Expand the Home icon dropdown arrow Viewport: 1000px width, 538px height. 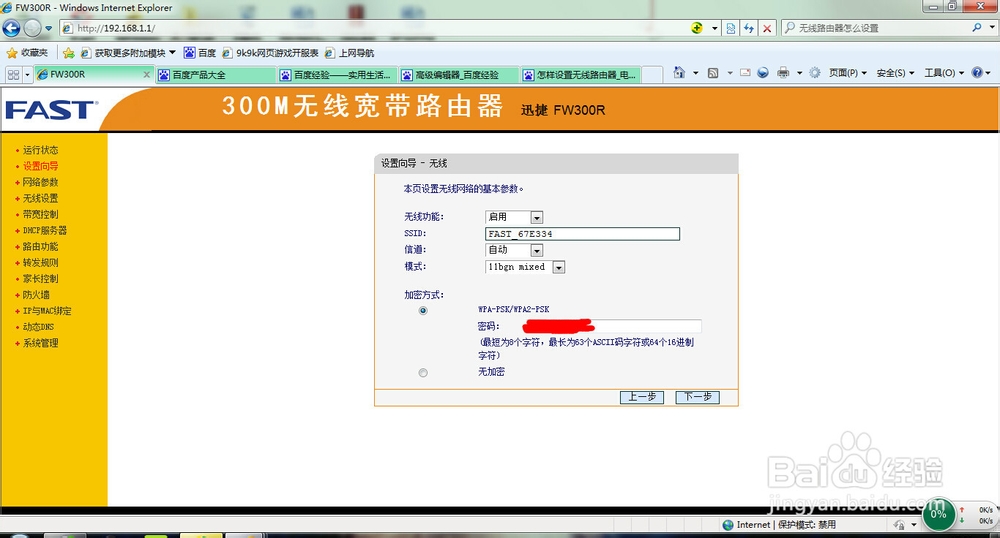tap(695, 73)
